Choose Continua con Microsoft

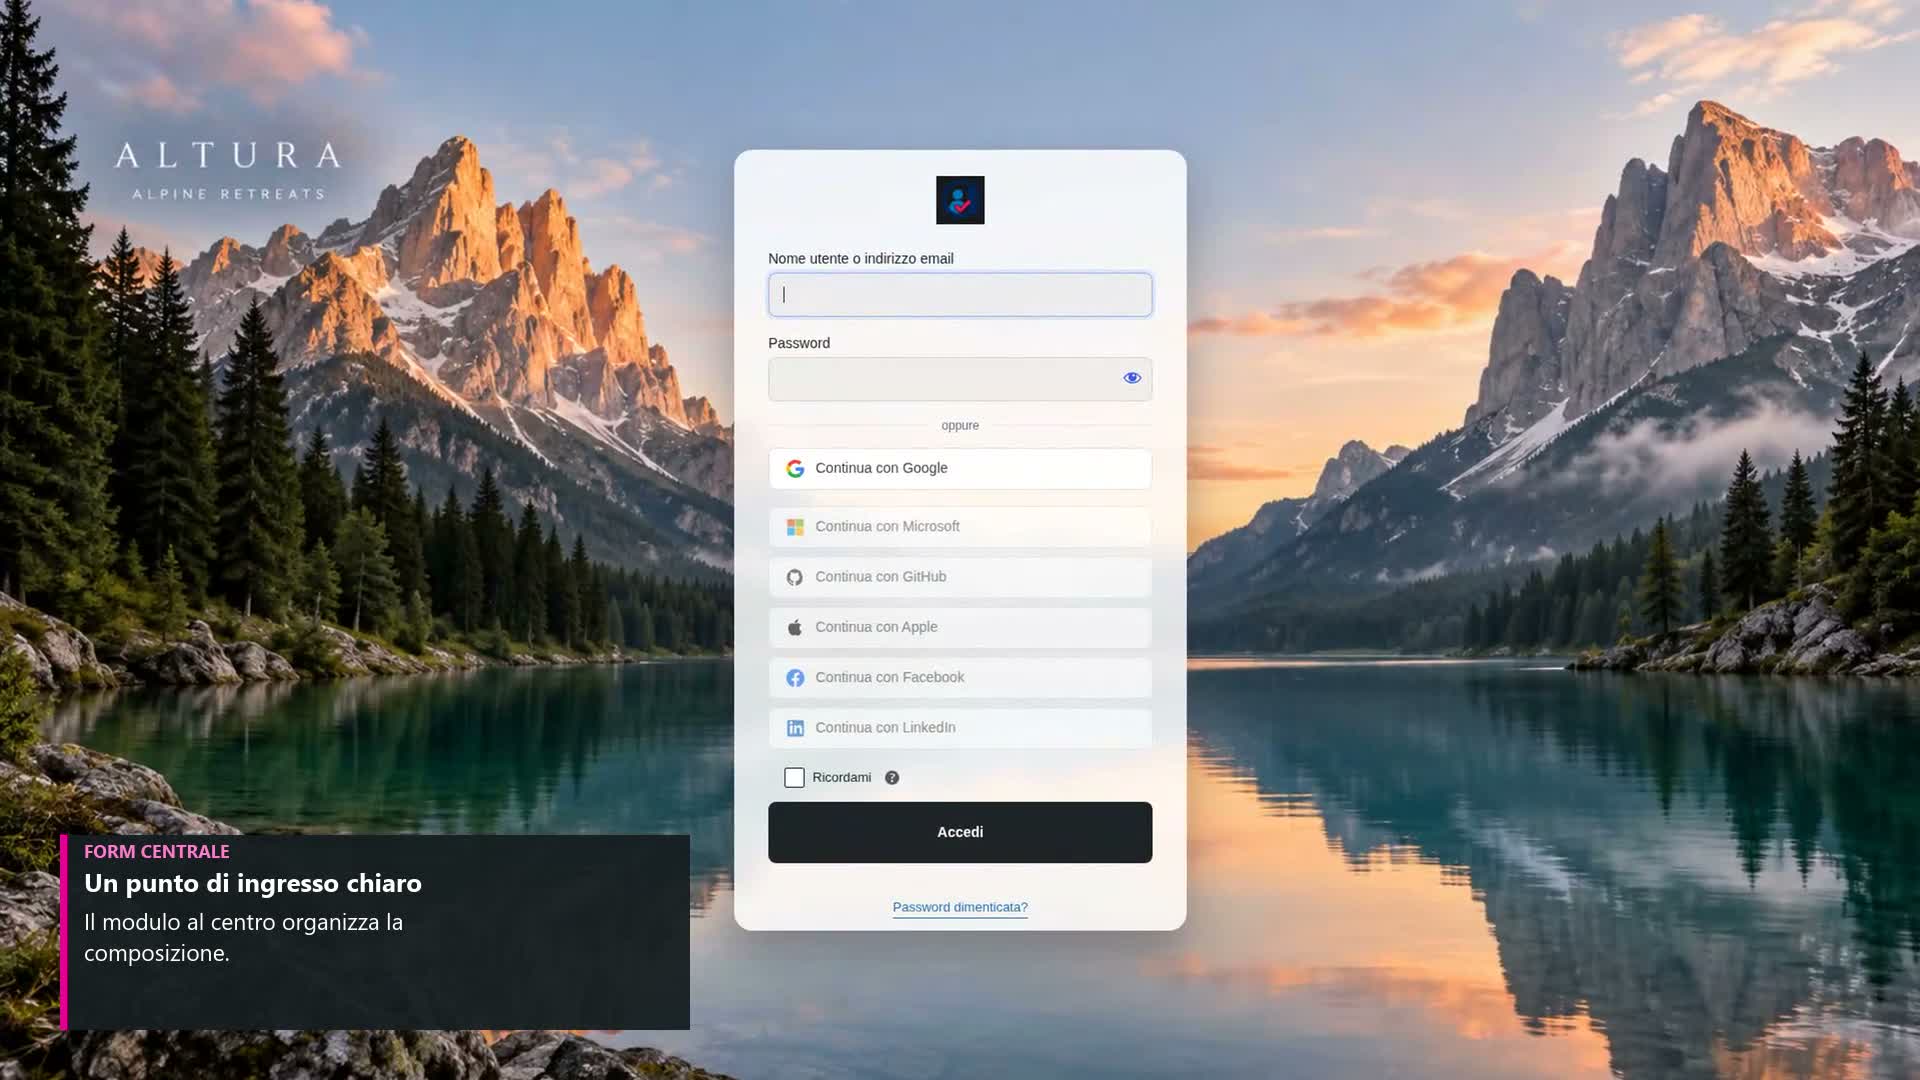pos(960,527)
